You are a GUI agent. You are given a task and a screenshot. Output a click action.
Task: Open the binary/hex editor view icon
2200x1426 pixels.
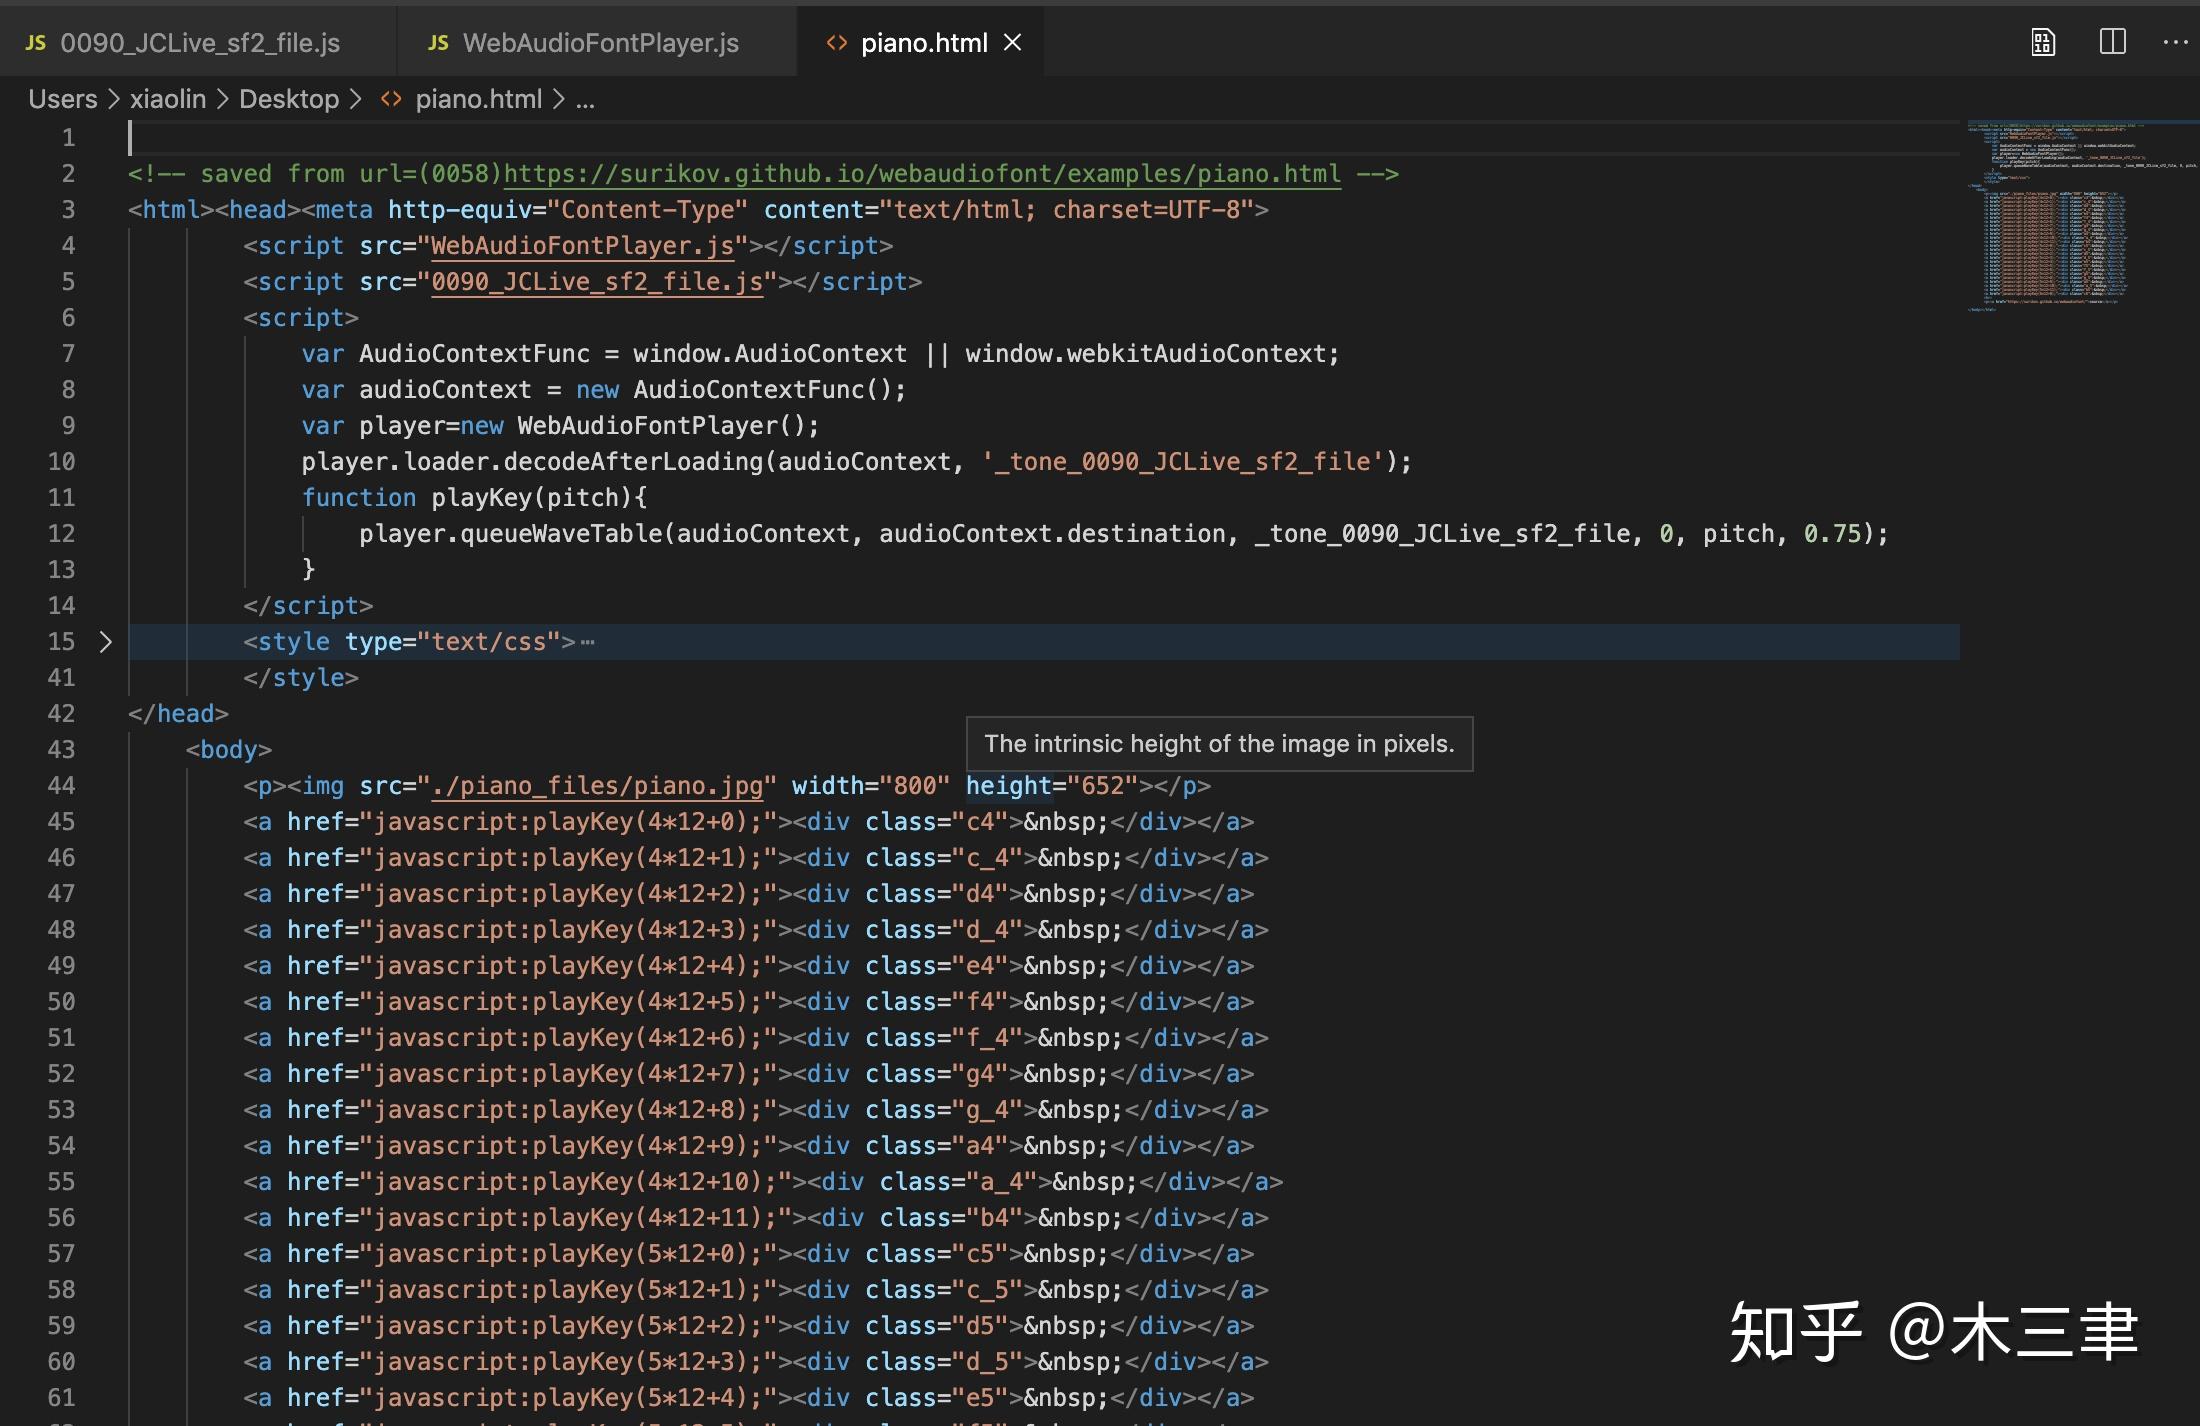click(2041, 41)
